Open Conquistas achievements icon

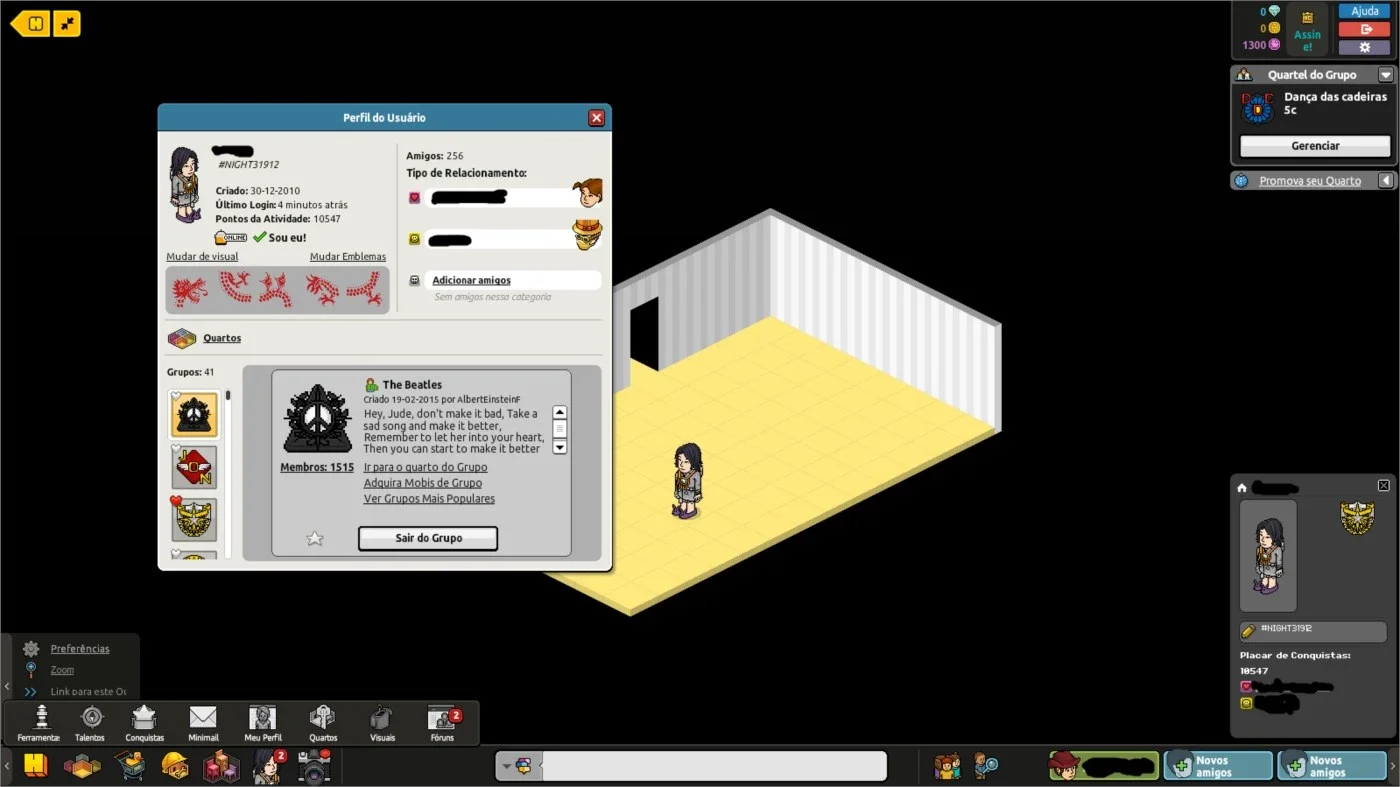144,717
